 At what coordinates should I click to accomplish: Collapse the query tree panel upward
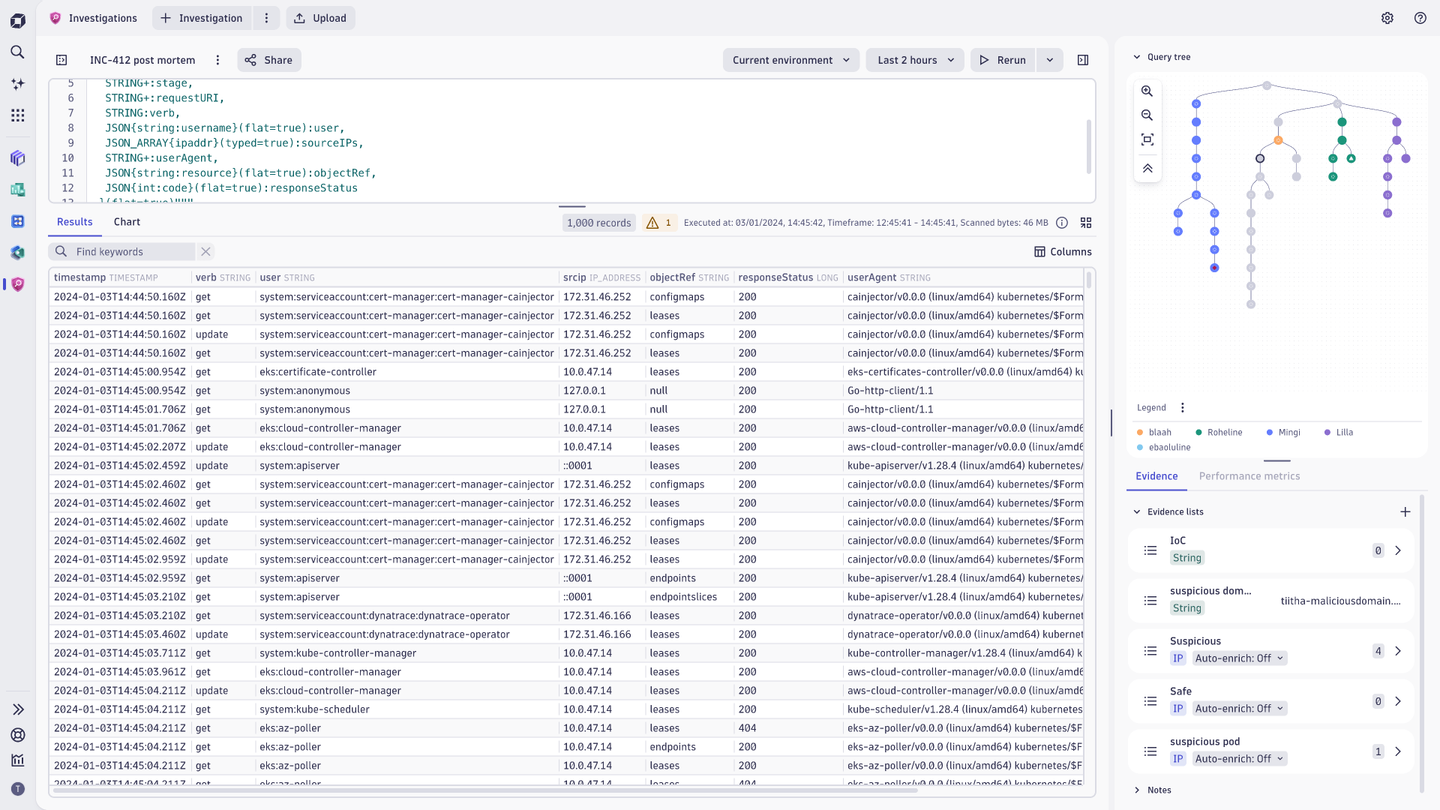point(1147,168)
